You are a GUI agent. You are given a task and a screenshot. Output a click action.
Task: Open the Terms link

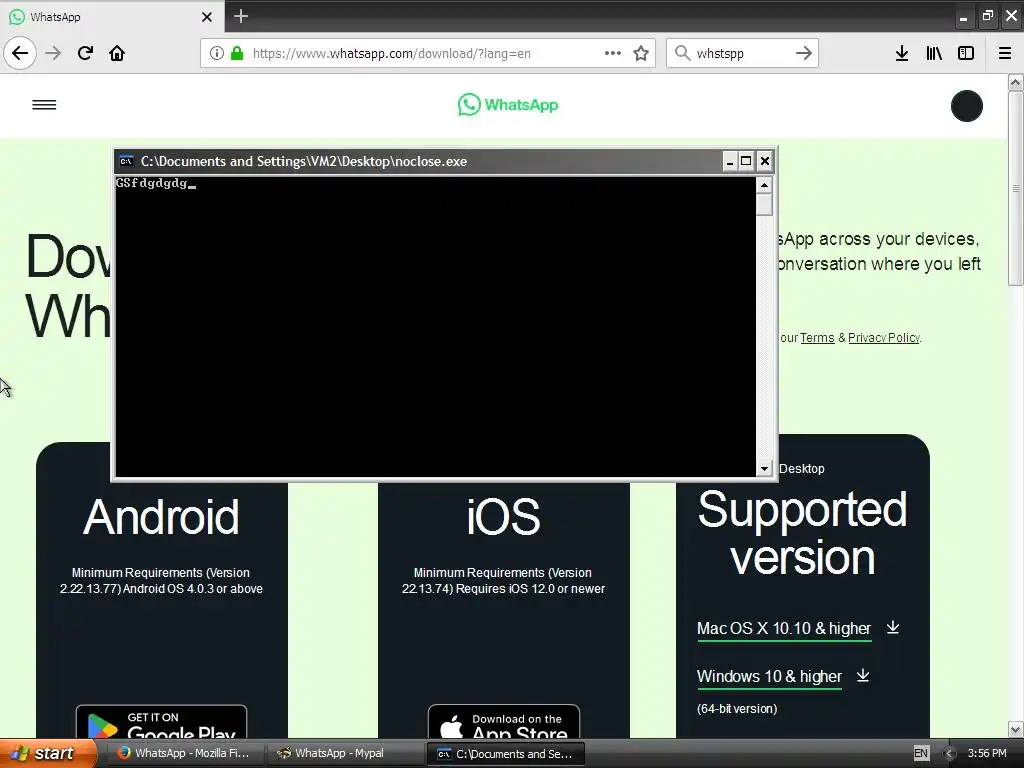coord(817,338)
